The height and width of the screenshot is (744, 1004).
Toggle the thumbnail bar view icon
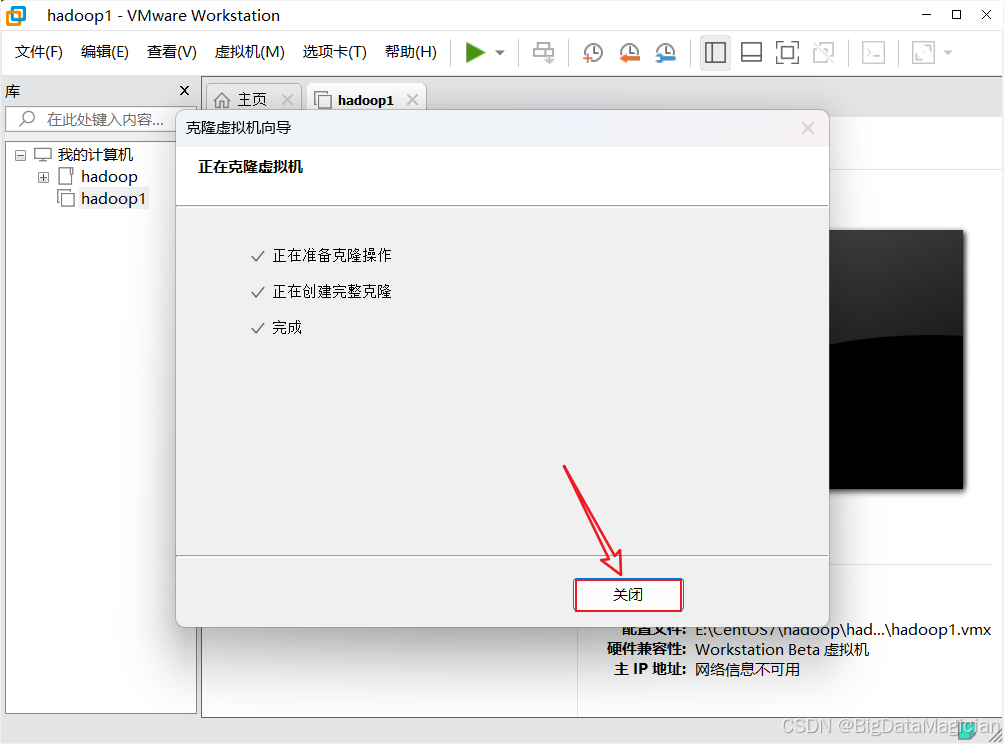click(751, 53)
